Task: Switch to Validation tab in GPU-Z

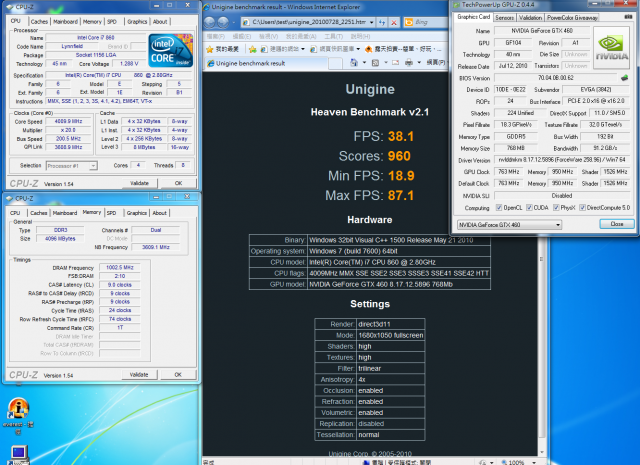Action: pyautogui.click(x=531, y=18)
